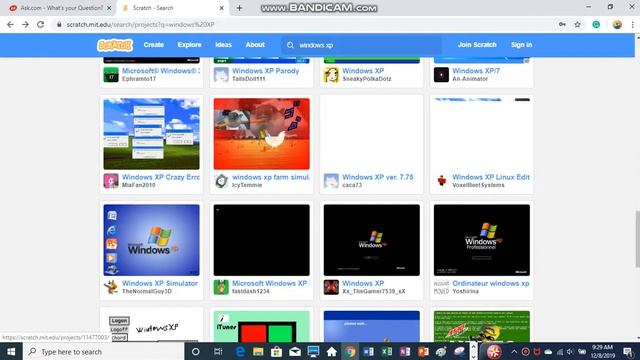Open author TailsDoll111 profile

249,79
